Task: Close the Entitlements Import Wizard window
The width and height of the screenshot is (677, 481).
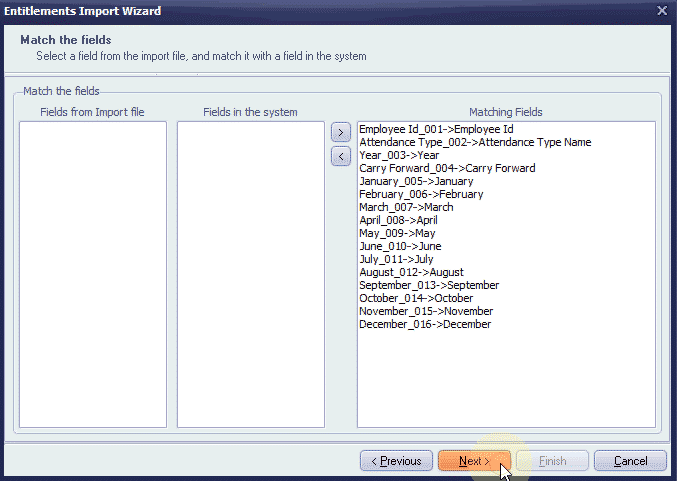Action: pos(662,10)
